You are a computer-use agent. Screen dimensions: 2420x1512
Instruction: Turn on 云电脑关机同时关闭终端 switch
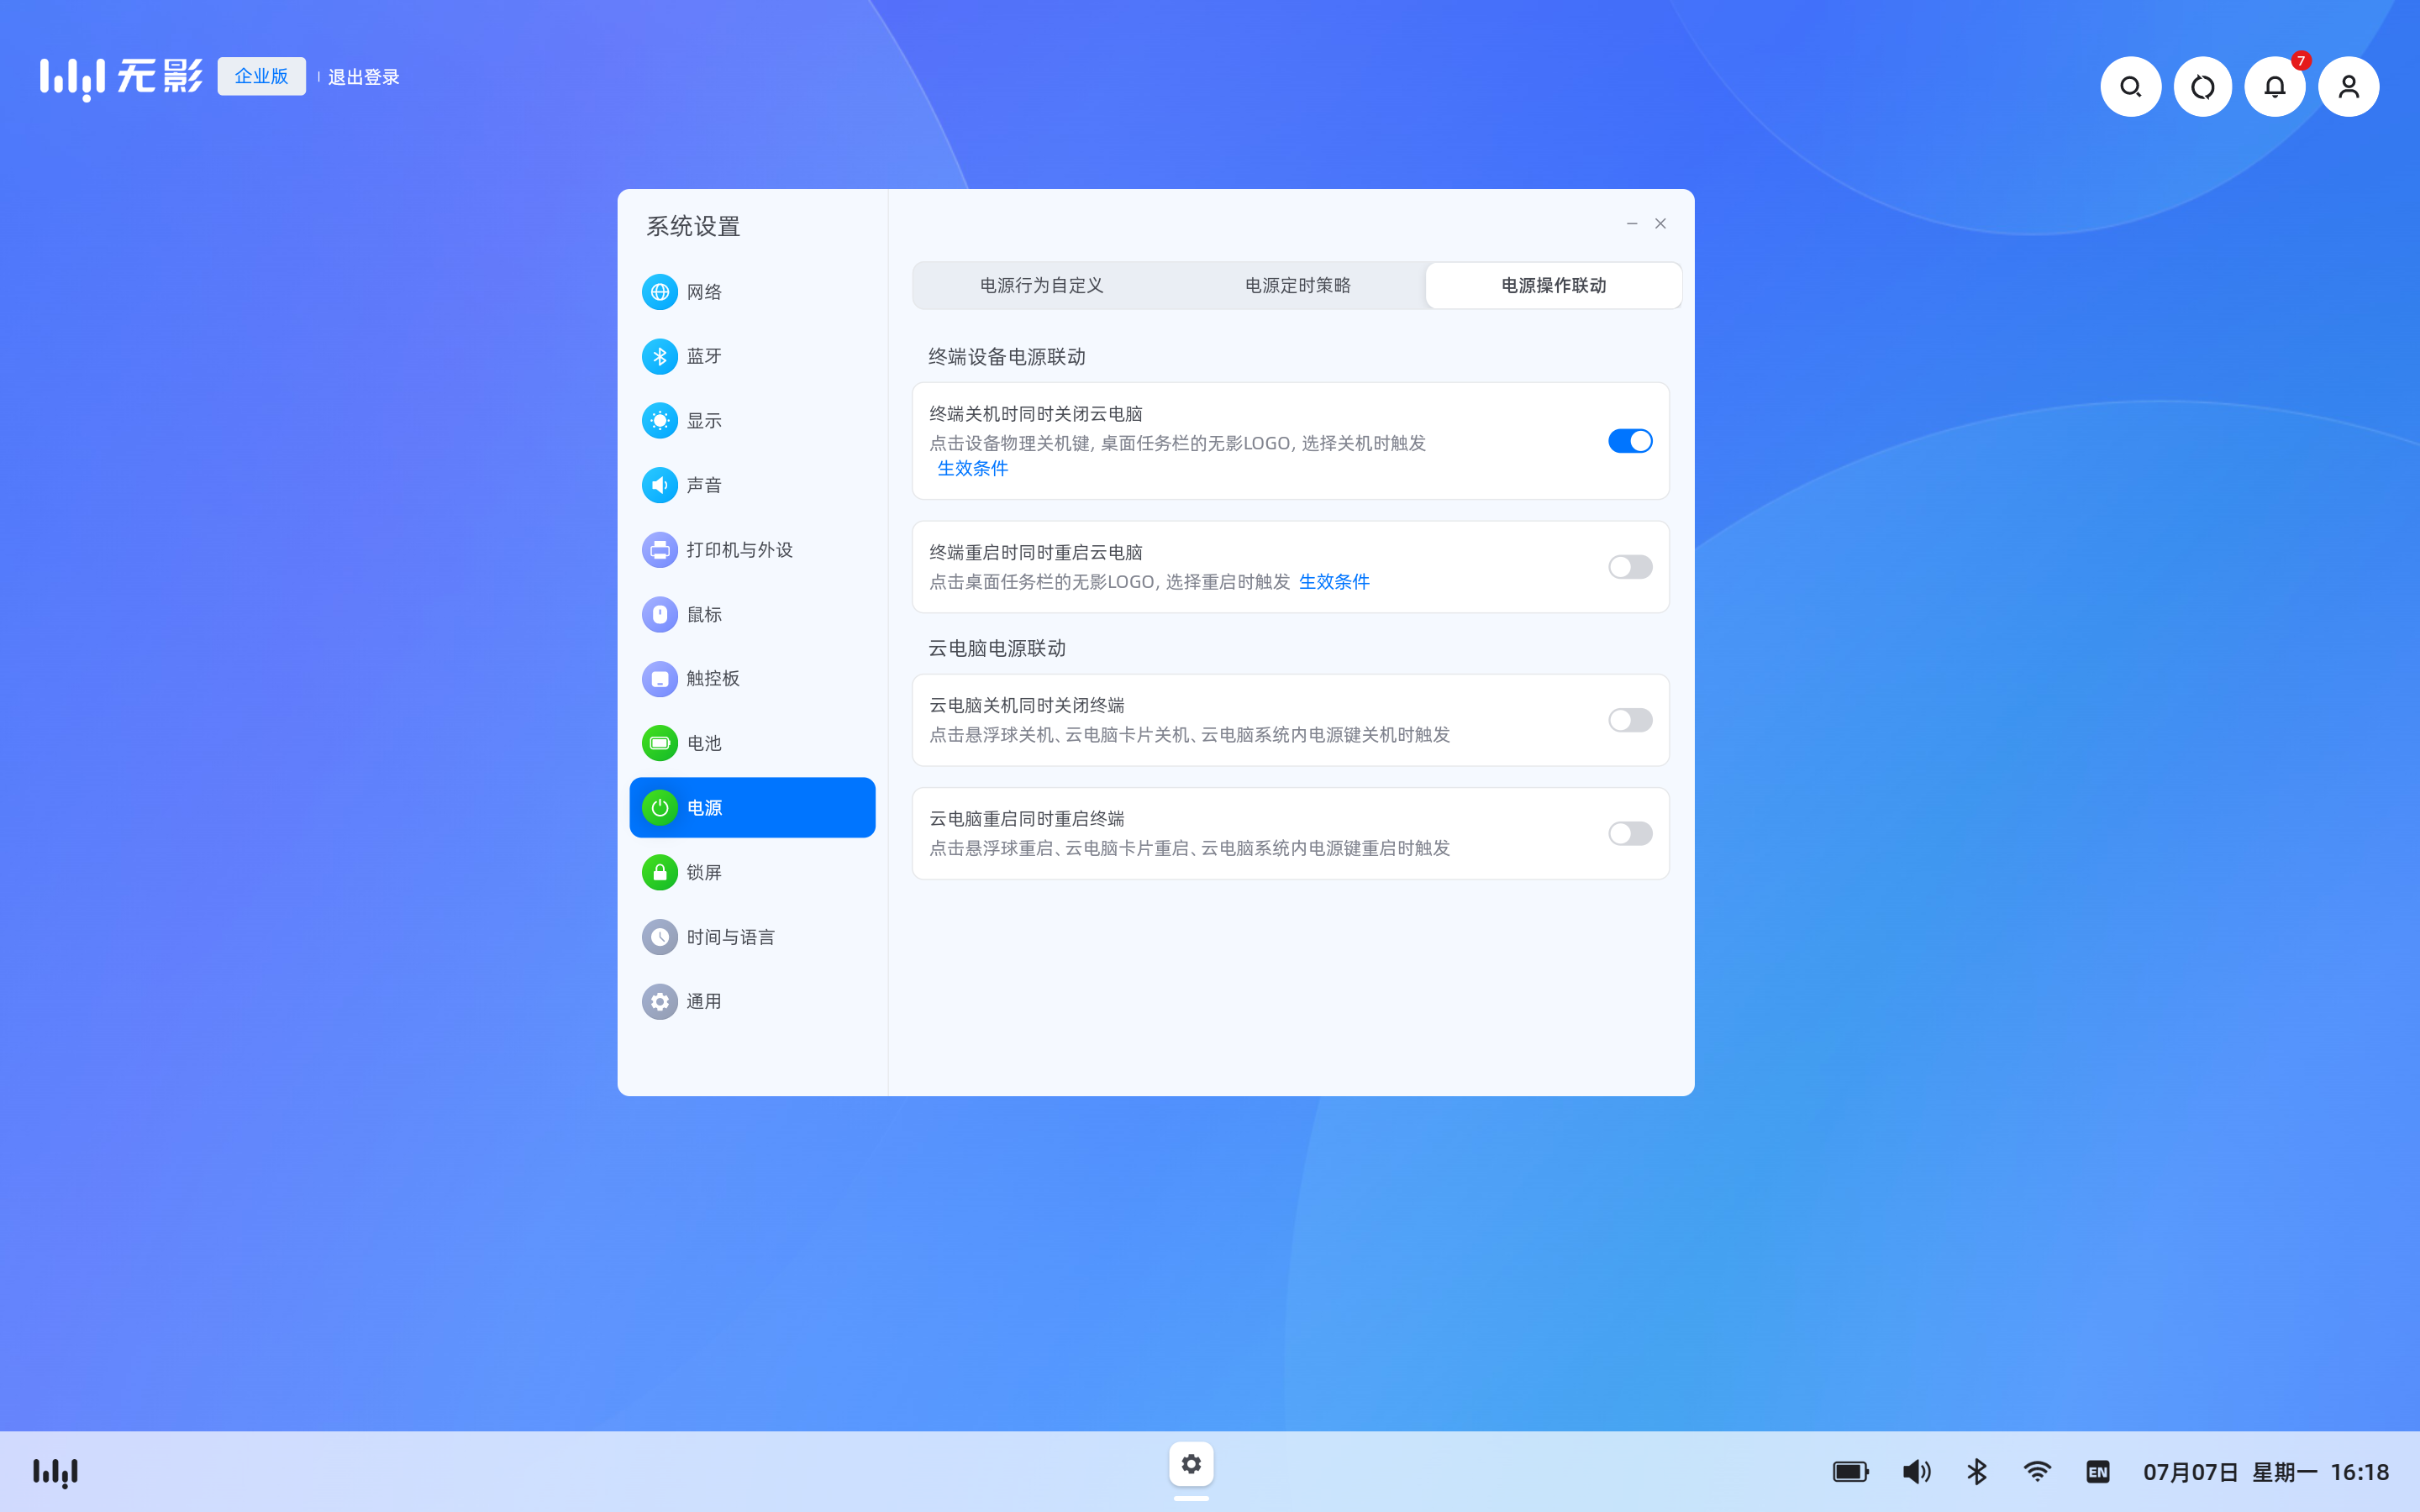pos(1629,720)
